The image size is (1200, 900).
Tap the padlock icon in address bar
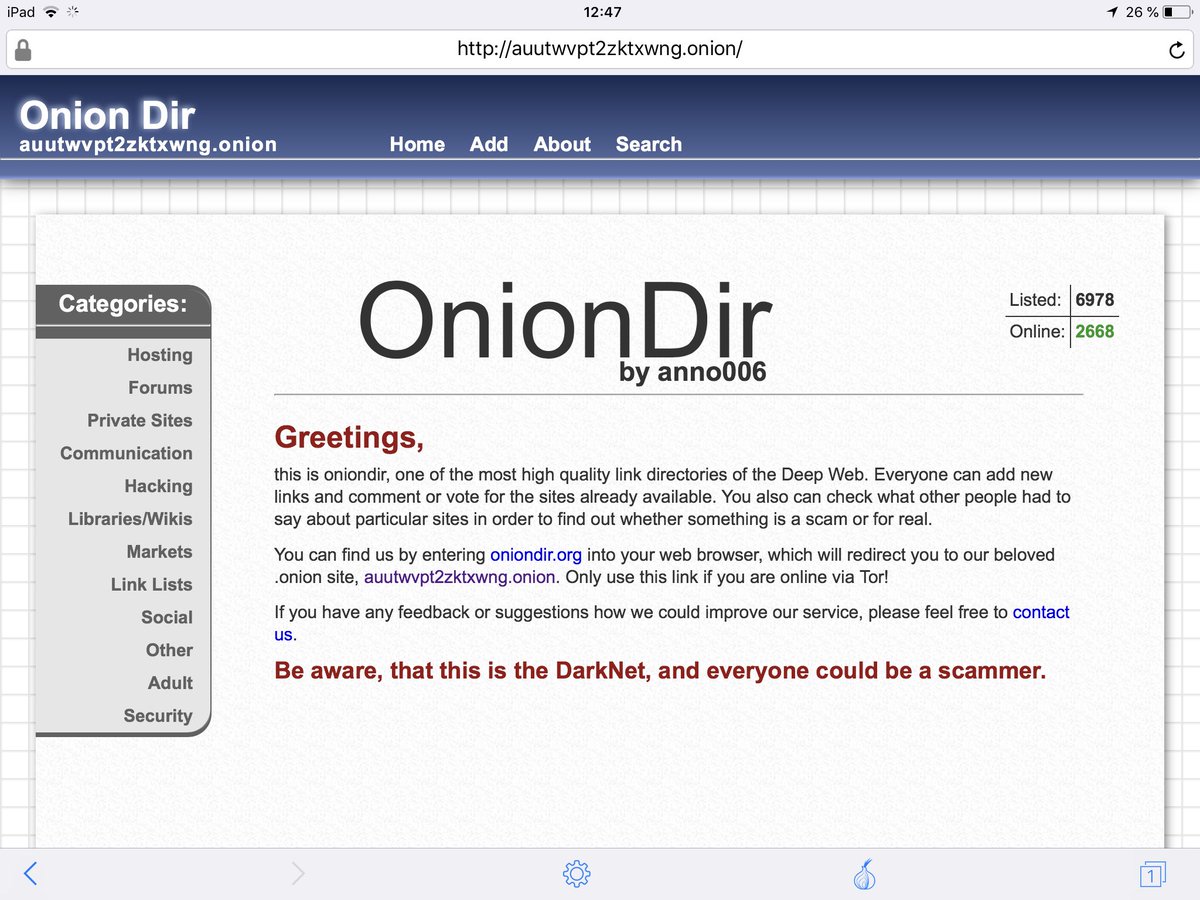tap(22, 49)
